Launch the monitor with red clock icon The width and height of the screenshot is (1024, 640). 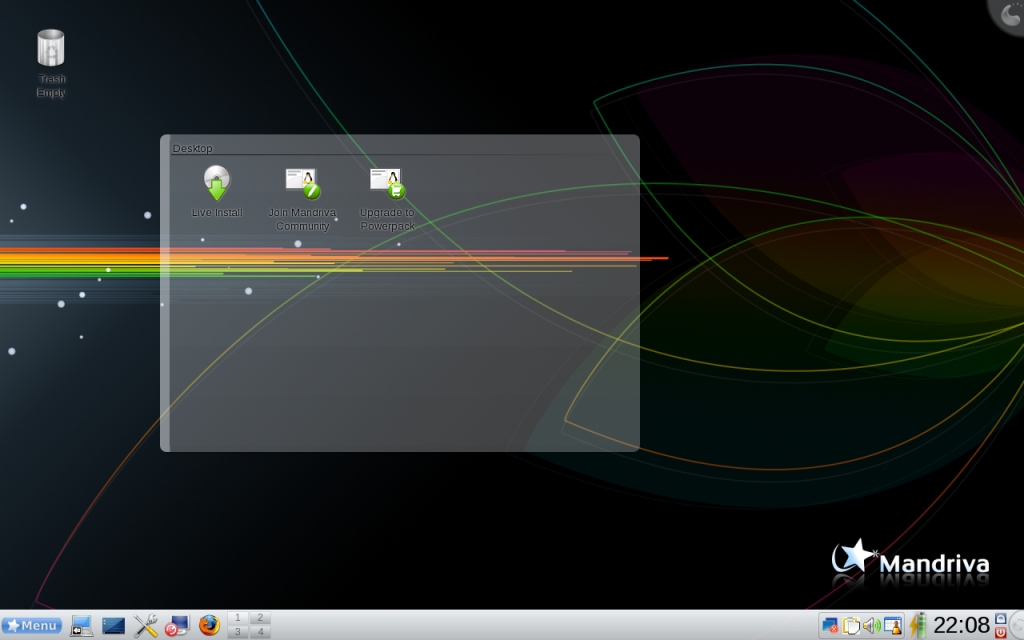pos(177,626)
